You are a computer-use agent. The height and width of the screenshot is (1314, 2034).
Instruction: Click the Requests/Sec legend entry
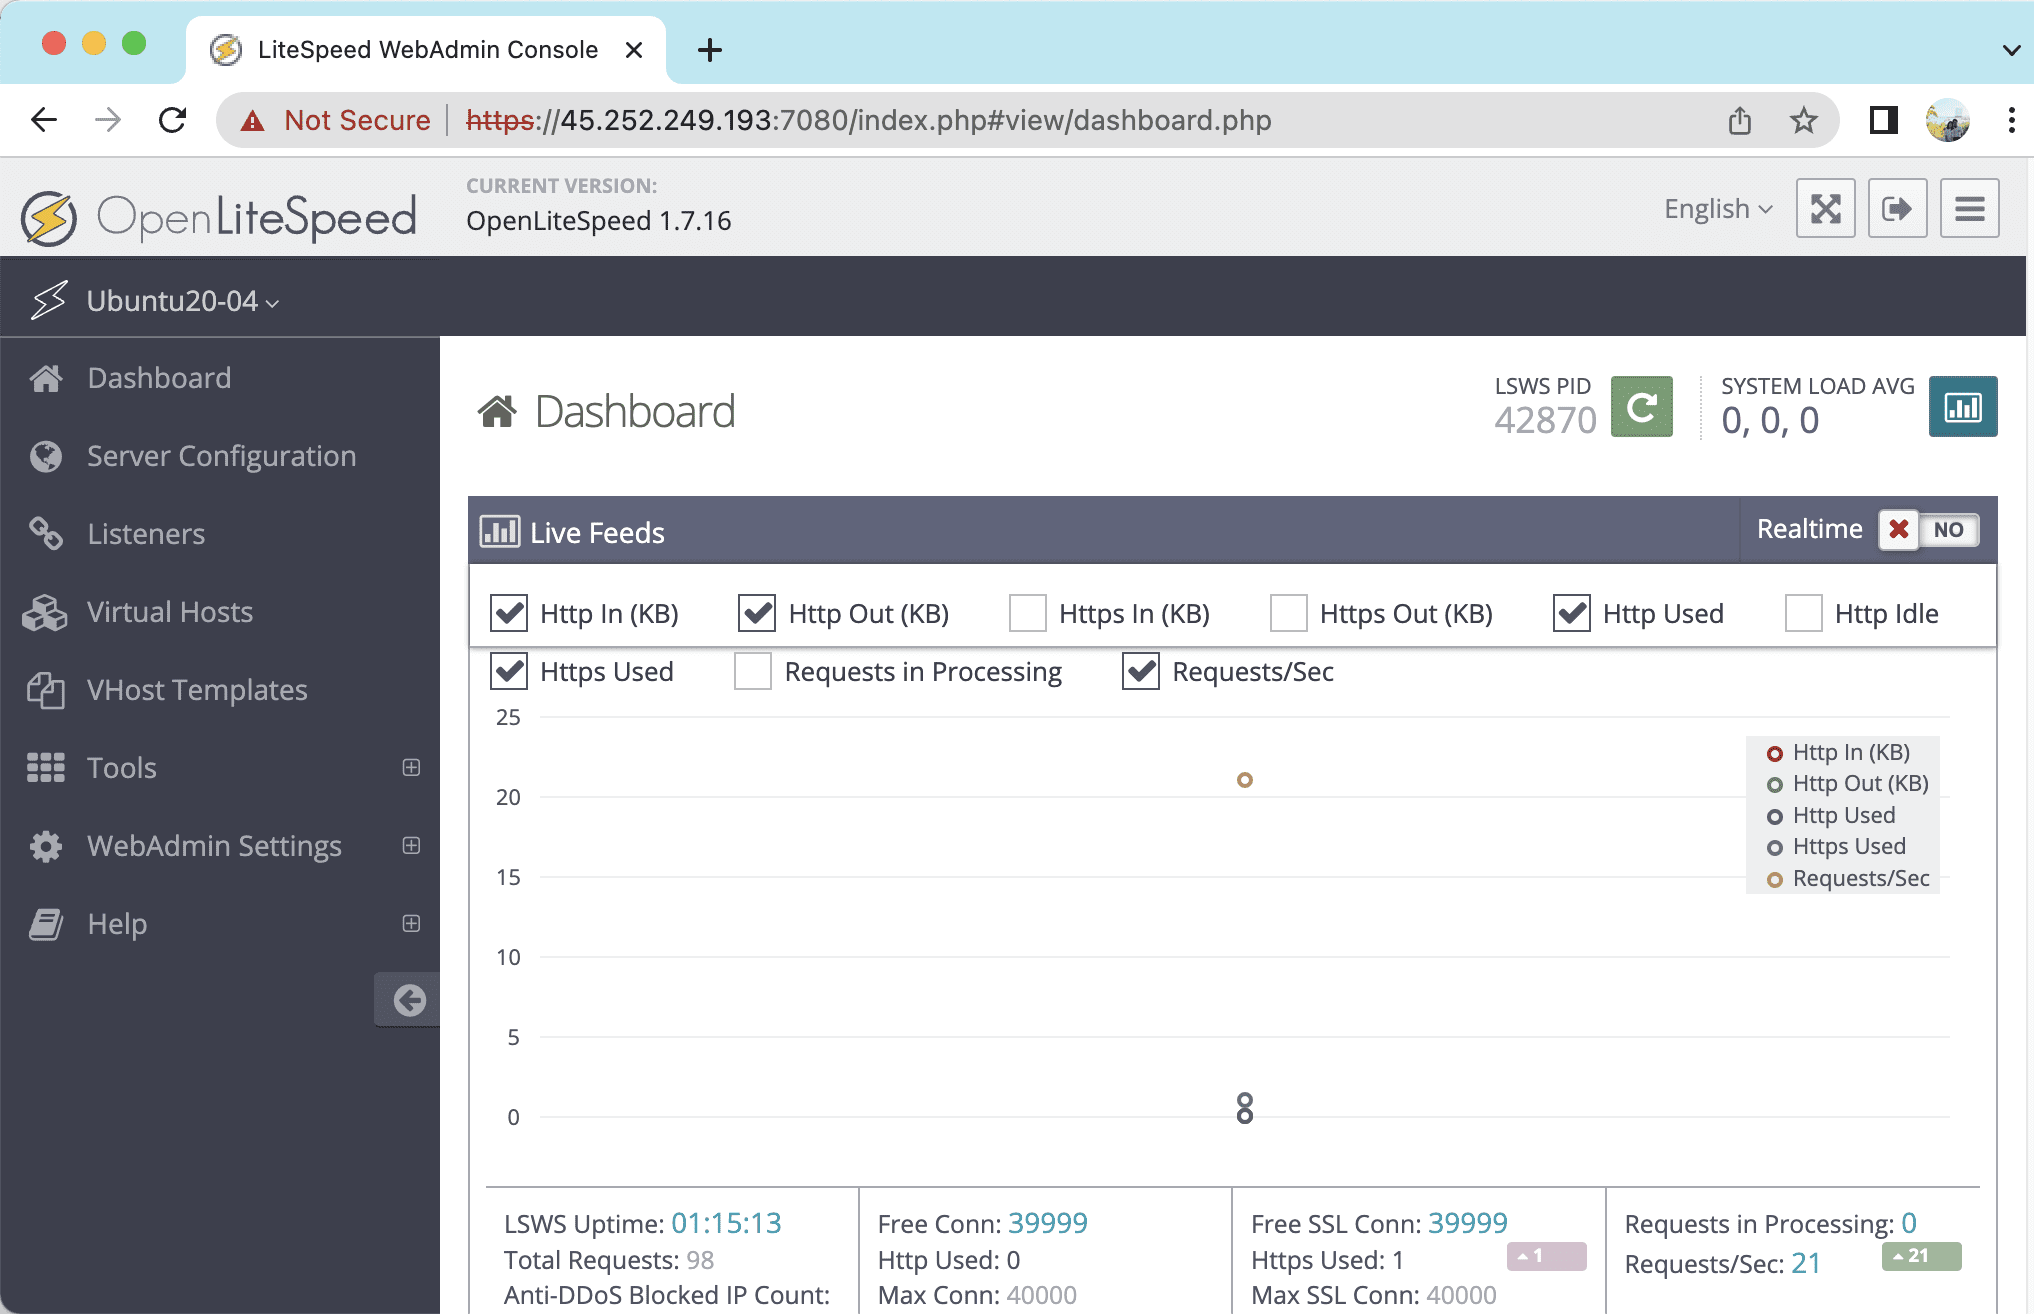(1848, 878)
